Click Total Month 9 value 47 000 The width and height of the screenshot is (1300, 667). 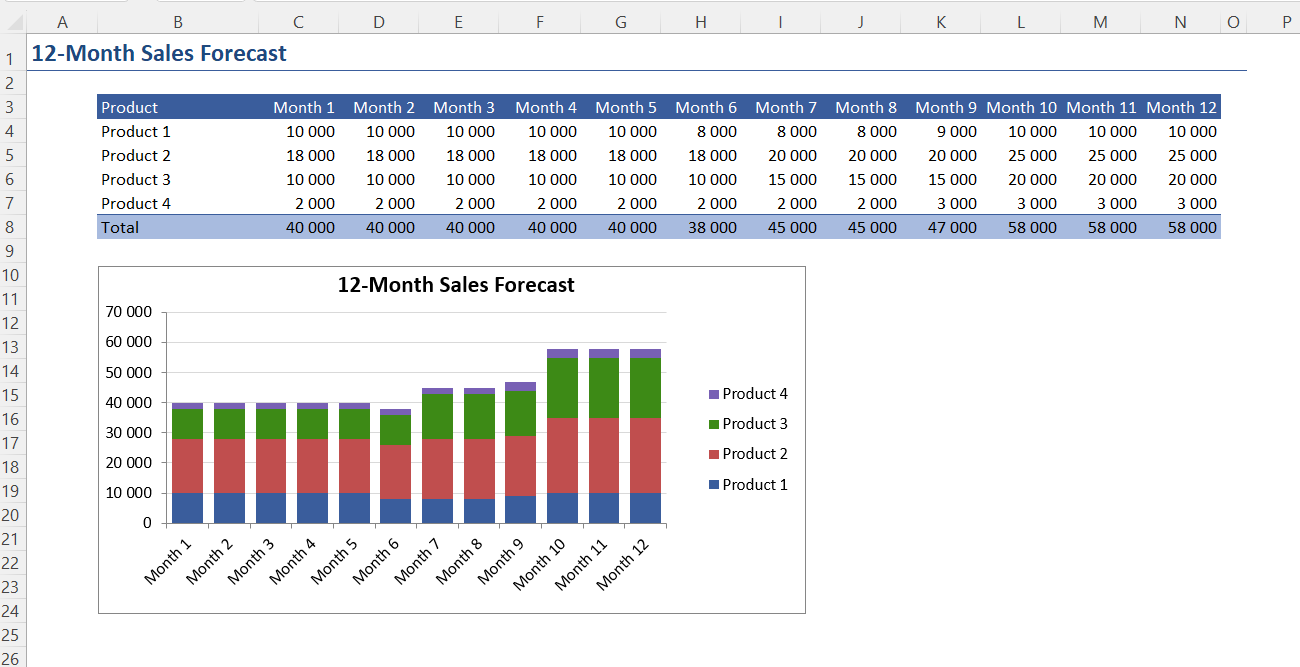pyautogui.click(x=941, y=227)
